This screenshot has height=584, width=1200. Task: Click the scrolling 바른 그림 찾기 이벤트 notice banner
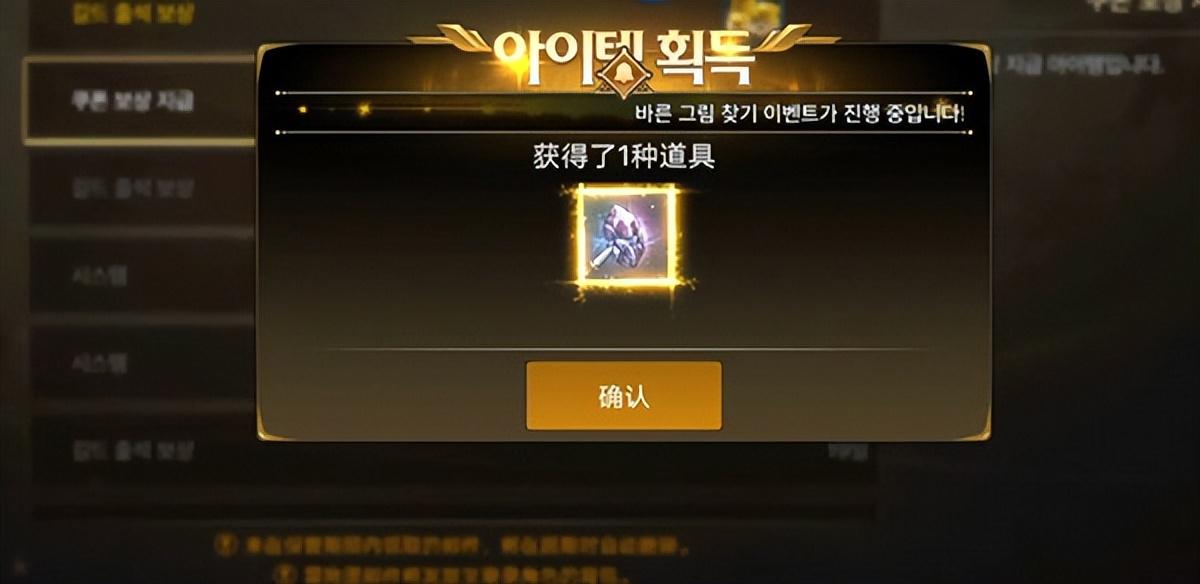800,113
